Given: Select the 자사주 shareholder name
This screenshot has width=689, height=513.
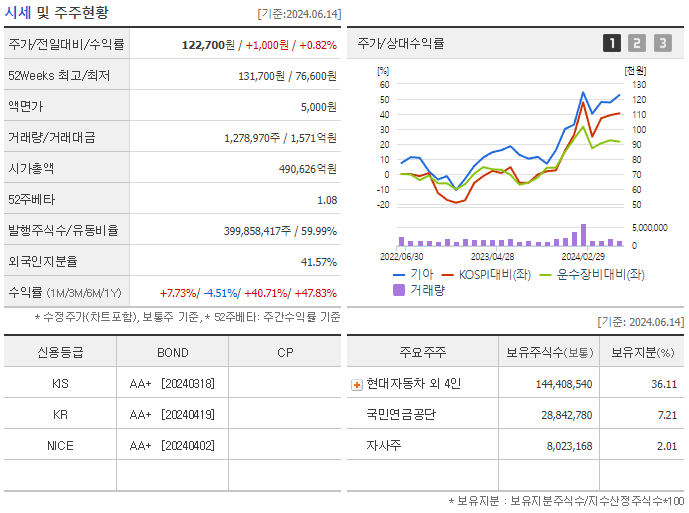Looking at the screenshot, I should pyautogui.click(x=384, y=446).
